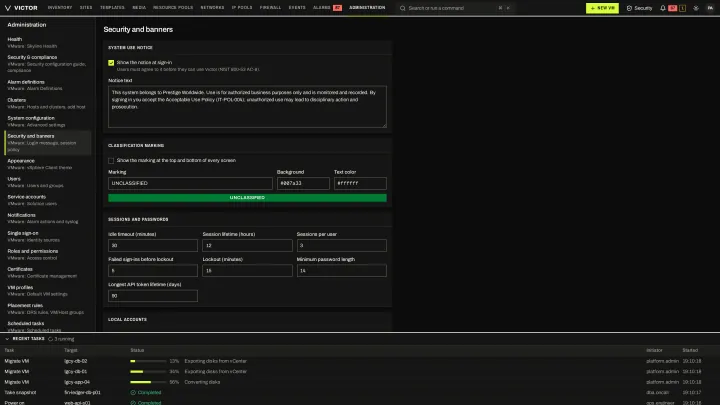The height and width of the screenshot is (405, 720).
Task: Open System configuration sidebar item
Action: pos(48,121)
